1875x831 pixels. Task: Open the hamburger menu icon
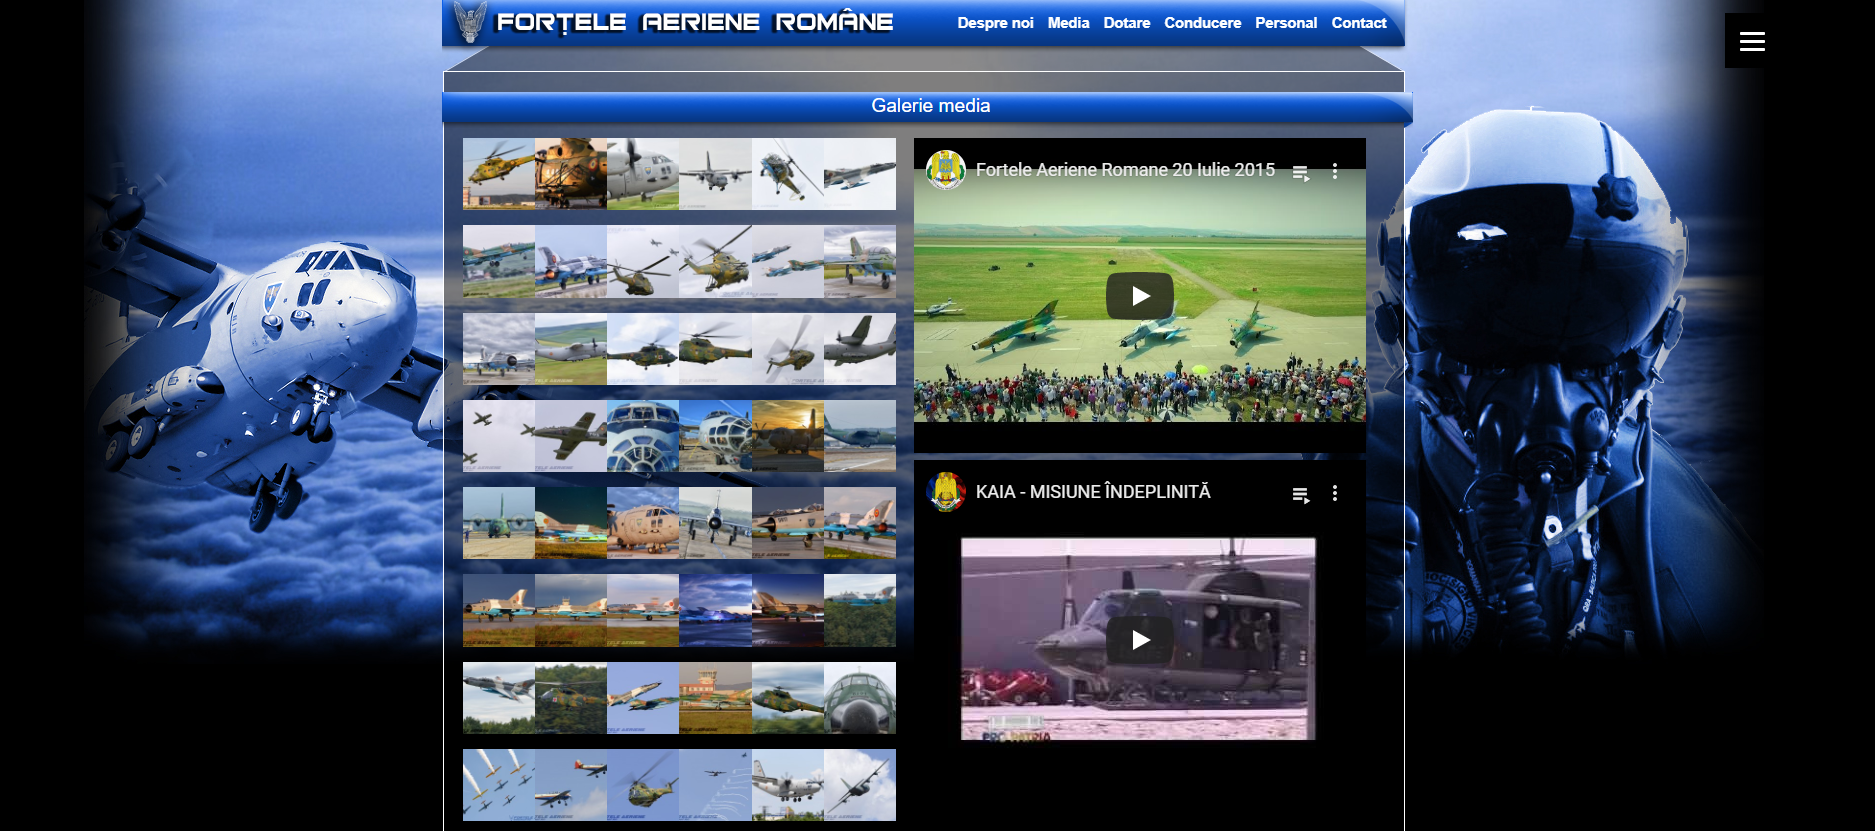pyautogui.click(x=1752, y=41)
